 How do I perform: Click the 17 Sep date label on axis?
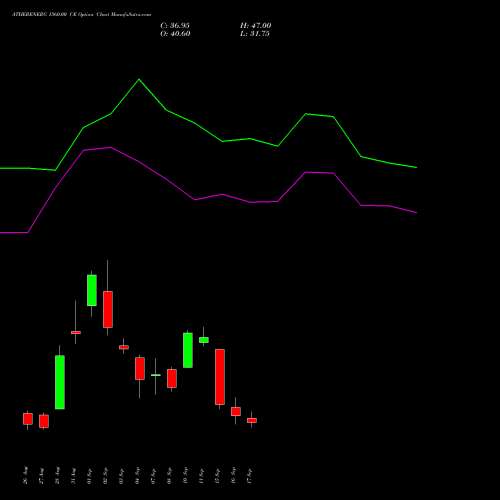(x=250, y=476)
